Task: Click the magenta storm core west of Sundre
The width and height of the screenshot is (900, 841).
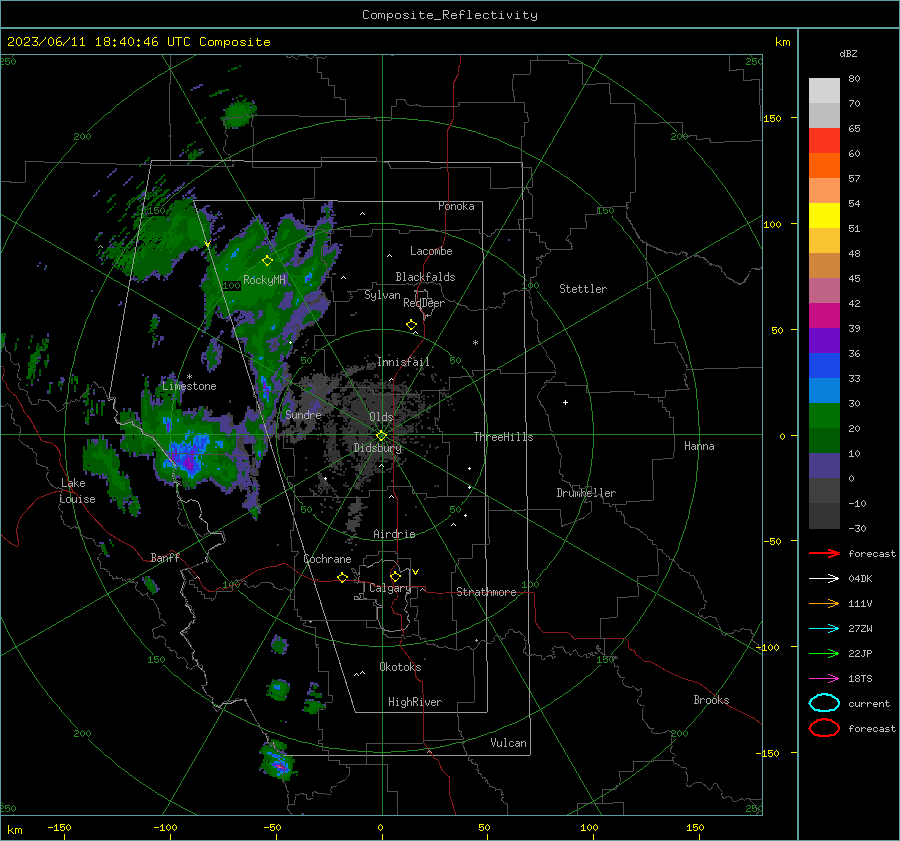Action: (x=188, y=459)
